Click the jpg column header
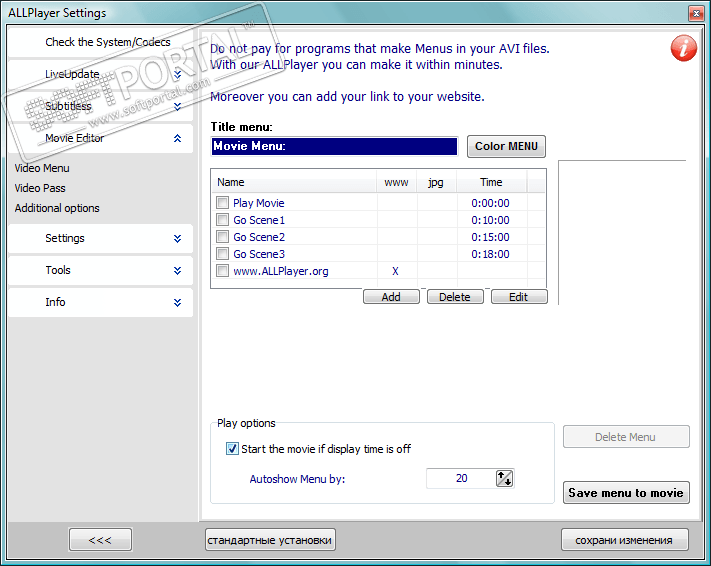This screenshot has height=566, width=711. click(x=436, y=182)
